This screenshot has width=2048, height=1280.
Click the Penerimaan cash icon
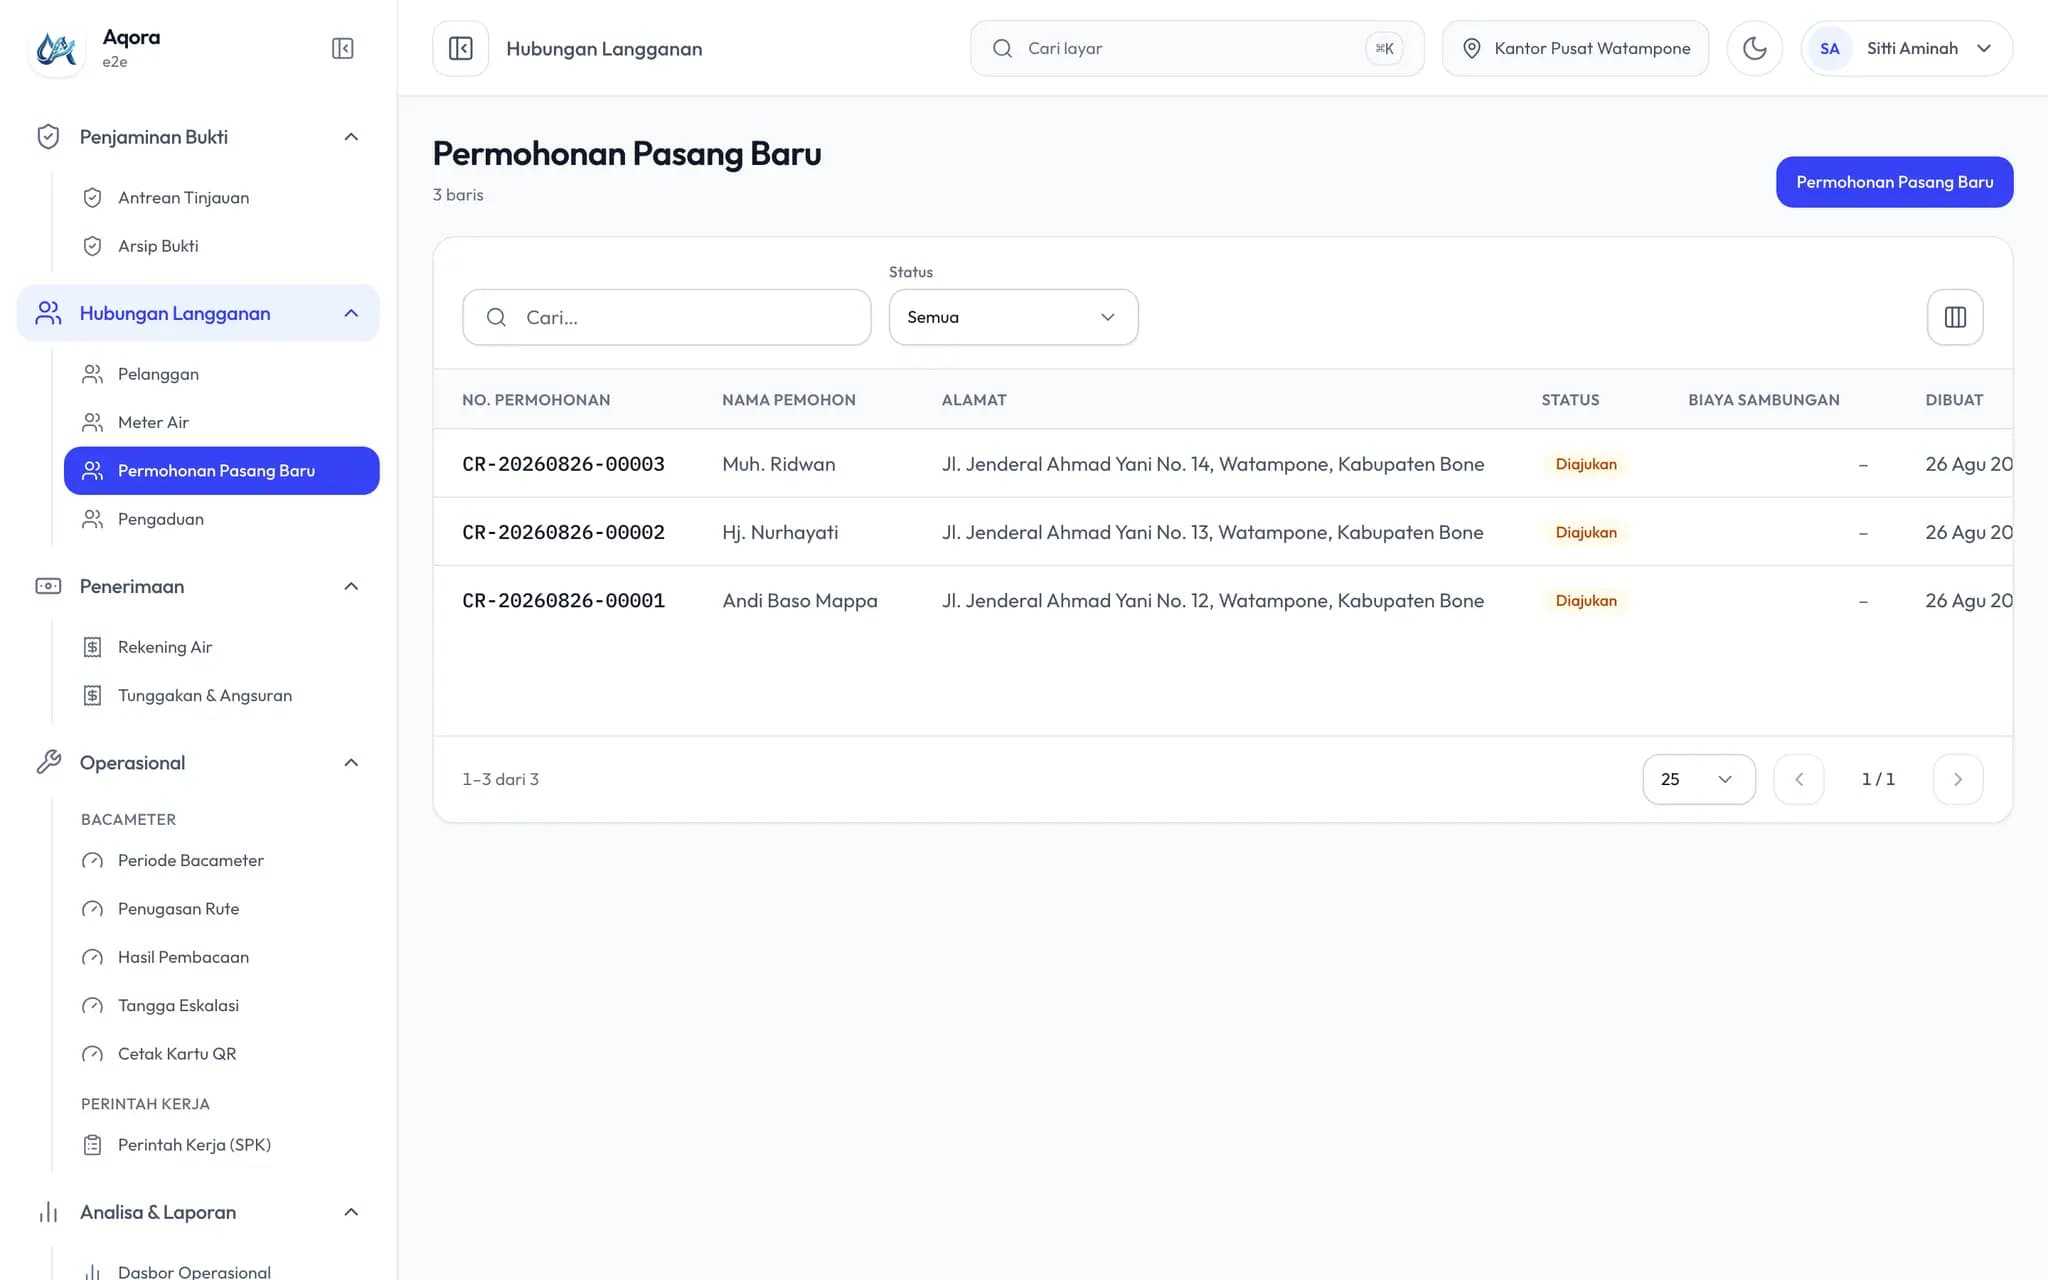[x=48, y=586]
